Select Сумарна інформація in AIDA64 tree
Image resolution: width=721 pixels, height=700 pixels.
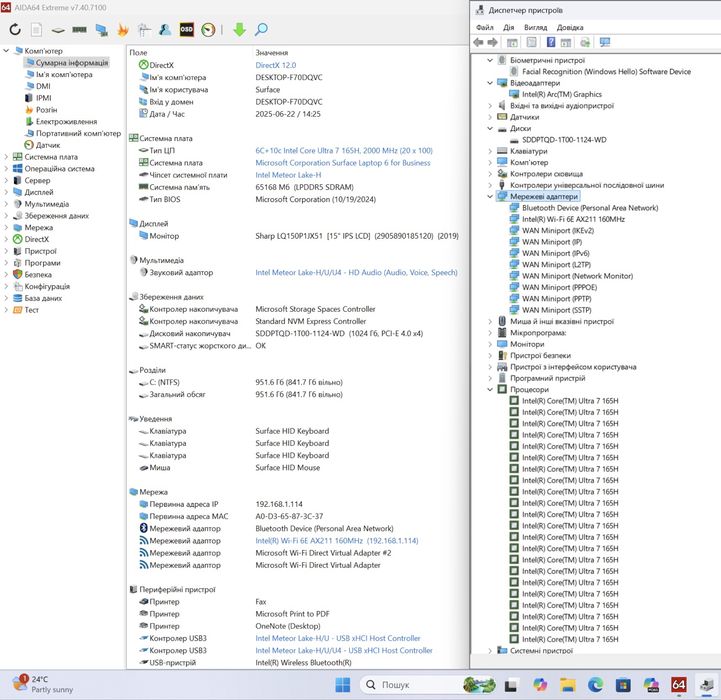pyautogui.click(x=72, y=63)
